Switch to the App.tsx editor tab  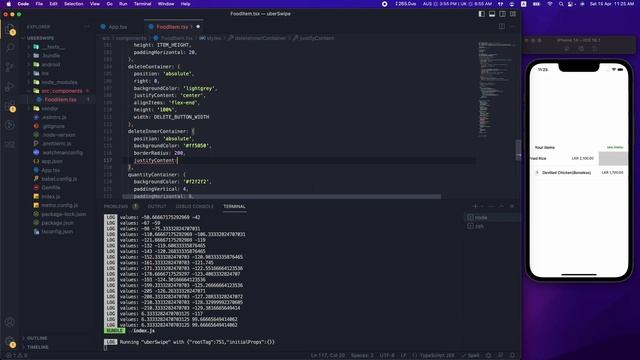click(118, 27)
